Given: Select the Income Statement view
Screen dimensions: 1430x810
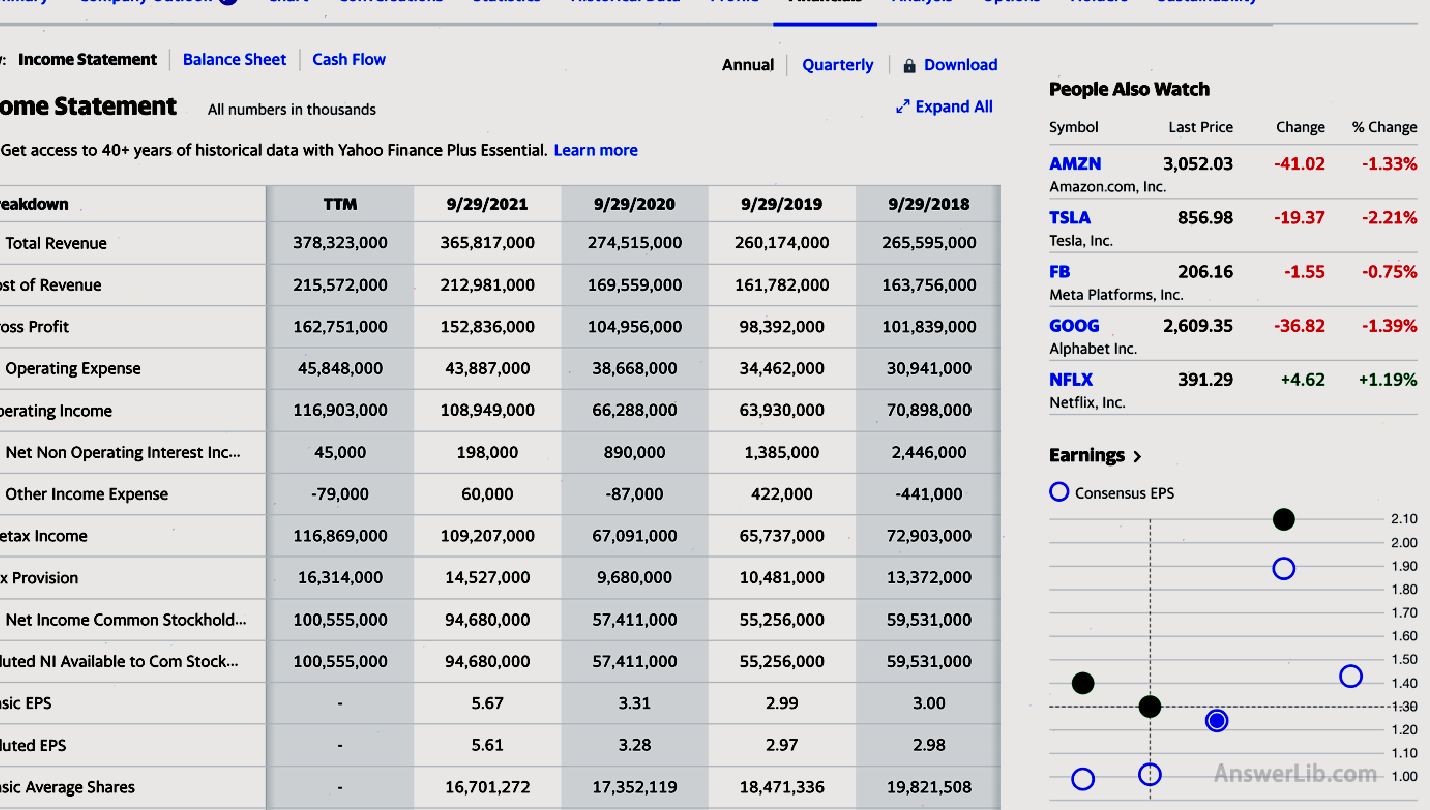Looking at the screenshot, I should coord(88,60).
